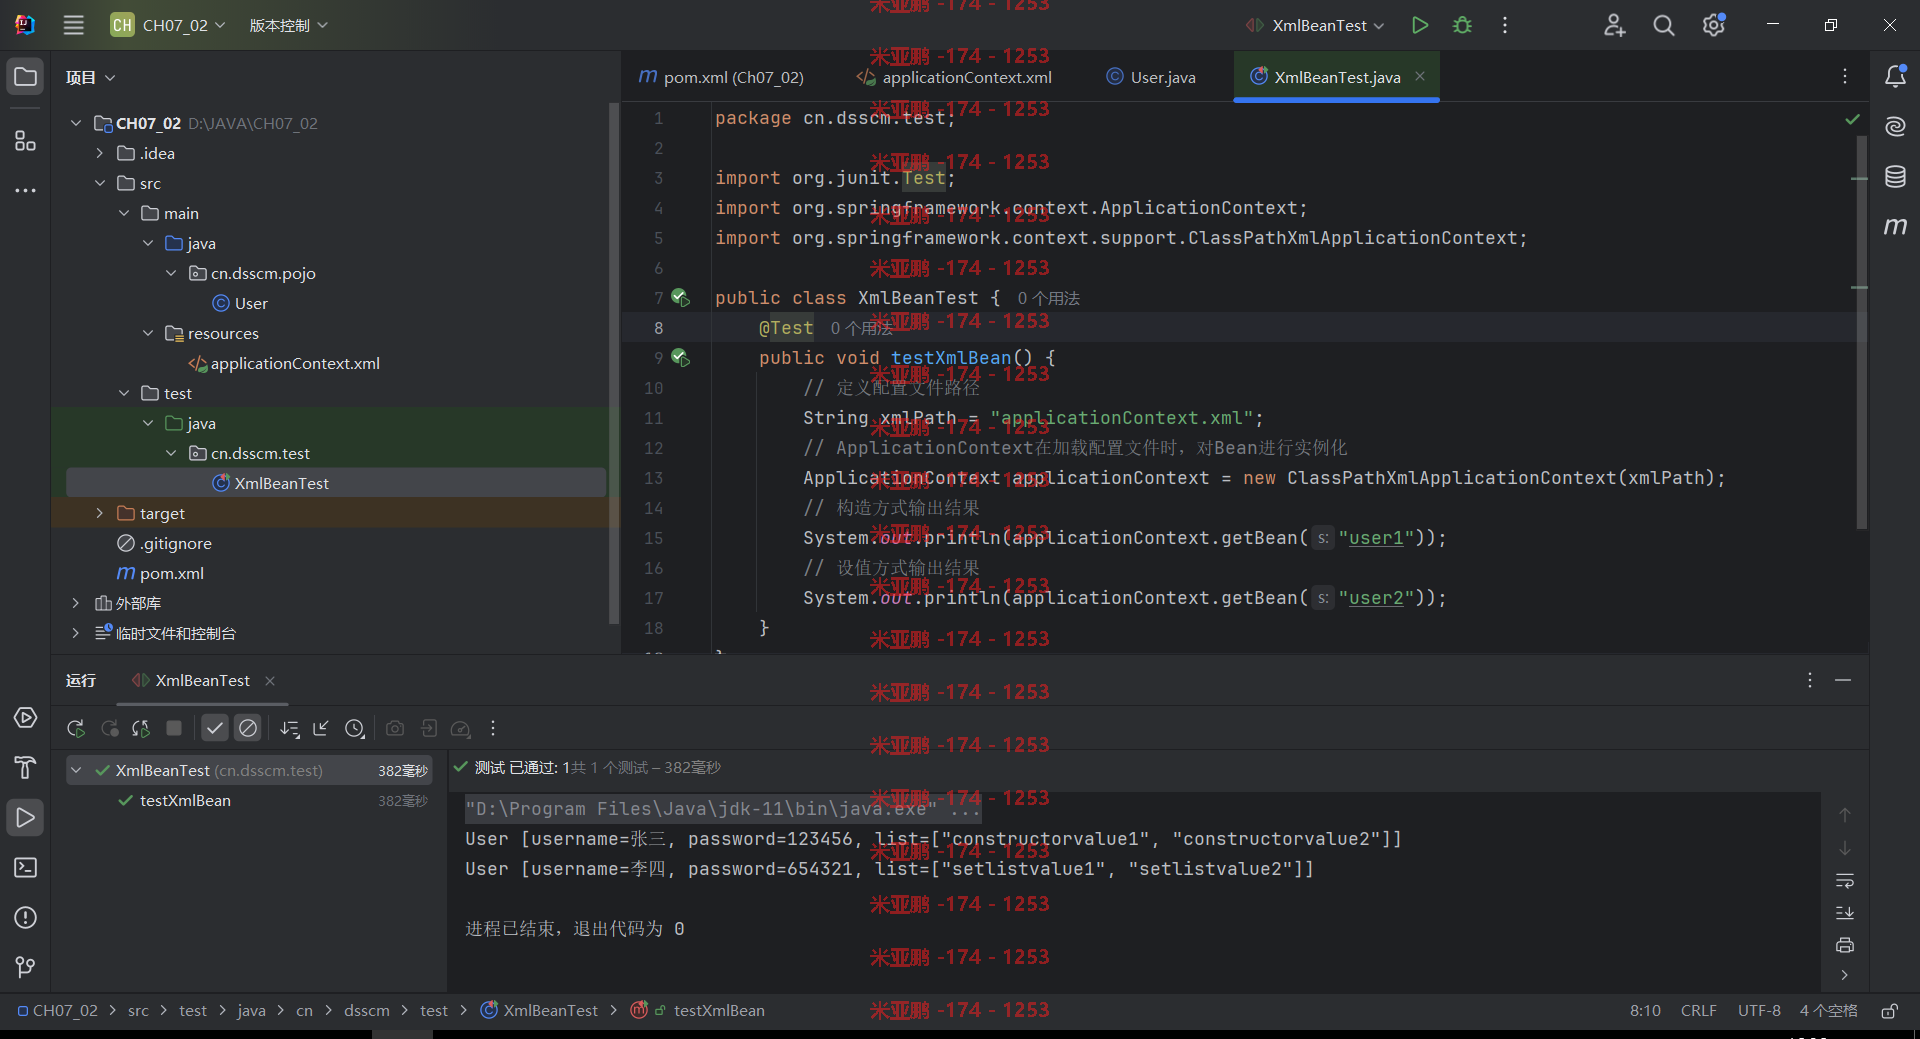Open the 版本控制 dropdown

[x=288, y=25]
